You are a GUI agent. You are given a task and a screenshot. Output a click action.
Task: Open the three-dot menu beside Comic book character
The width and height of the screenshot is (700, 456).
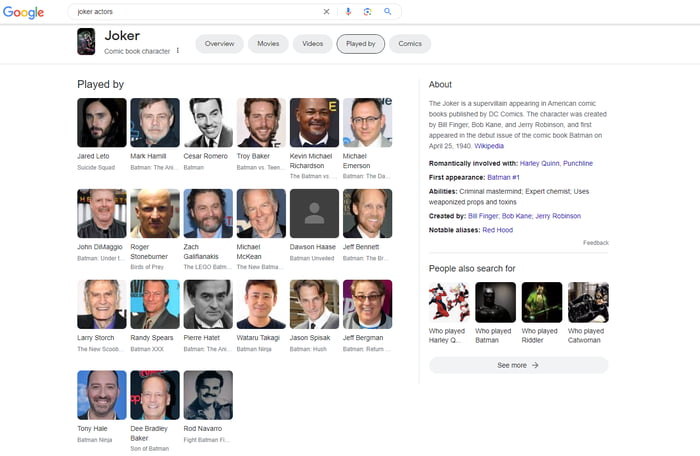point(178,50)
